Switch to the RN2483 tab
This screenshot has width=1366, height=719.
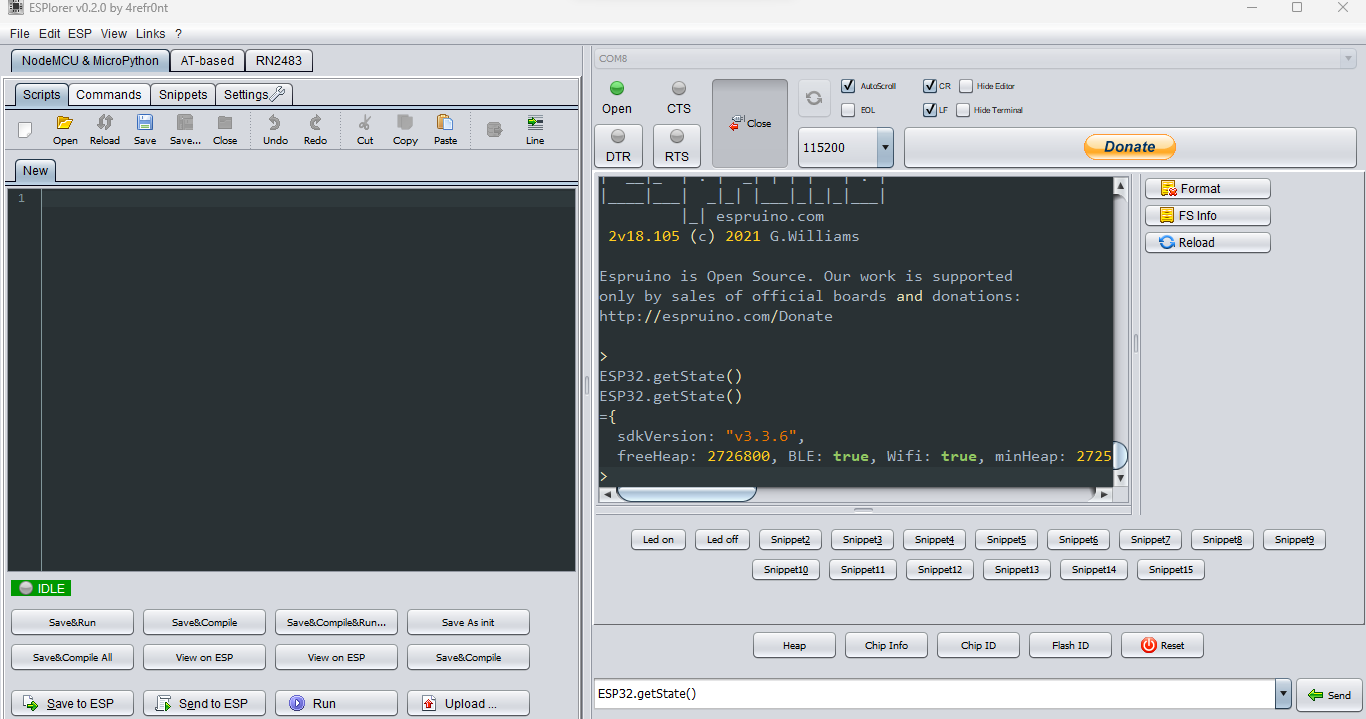pyautogui.click(x=279, y=61)
